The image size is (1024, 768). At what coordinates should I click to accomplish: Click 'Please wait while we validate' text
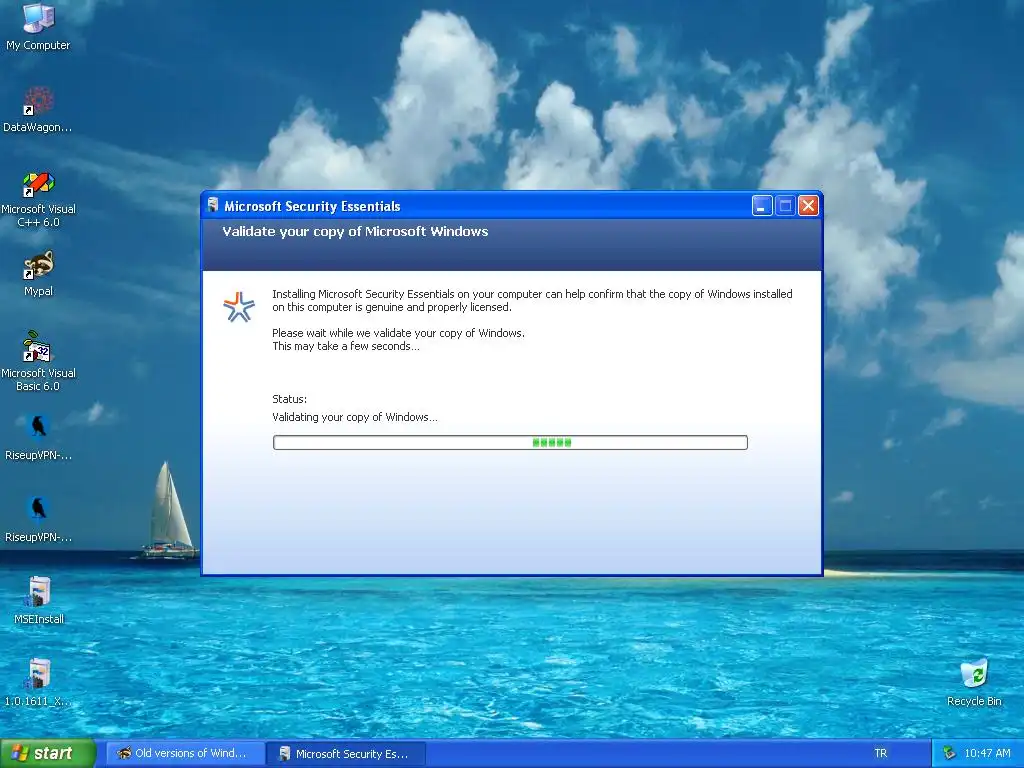pyautogui.click(x=398, y=333)
